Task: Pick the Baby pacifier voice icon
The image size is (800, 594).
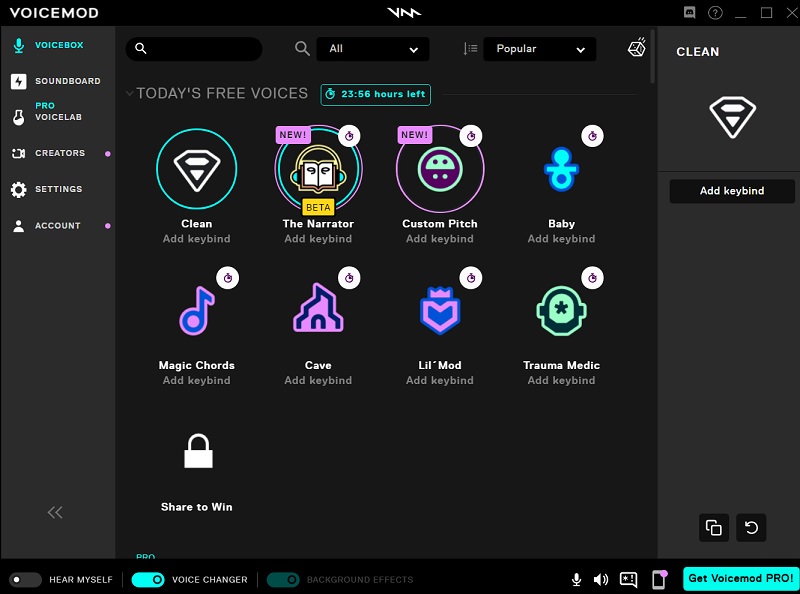Action: coord(561,169)
